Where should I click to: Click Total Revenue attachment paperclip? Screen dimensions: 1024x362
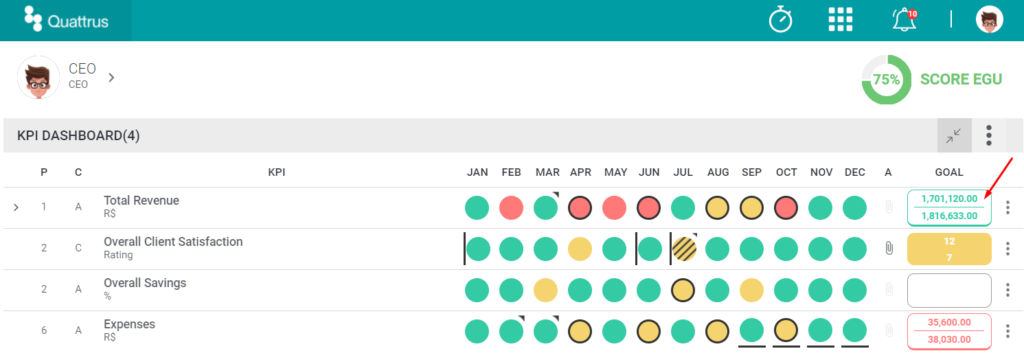pos(888,208)
